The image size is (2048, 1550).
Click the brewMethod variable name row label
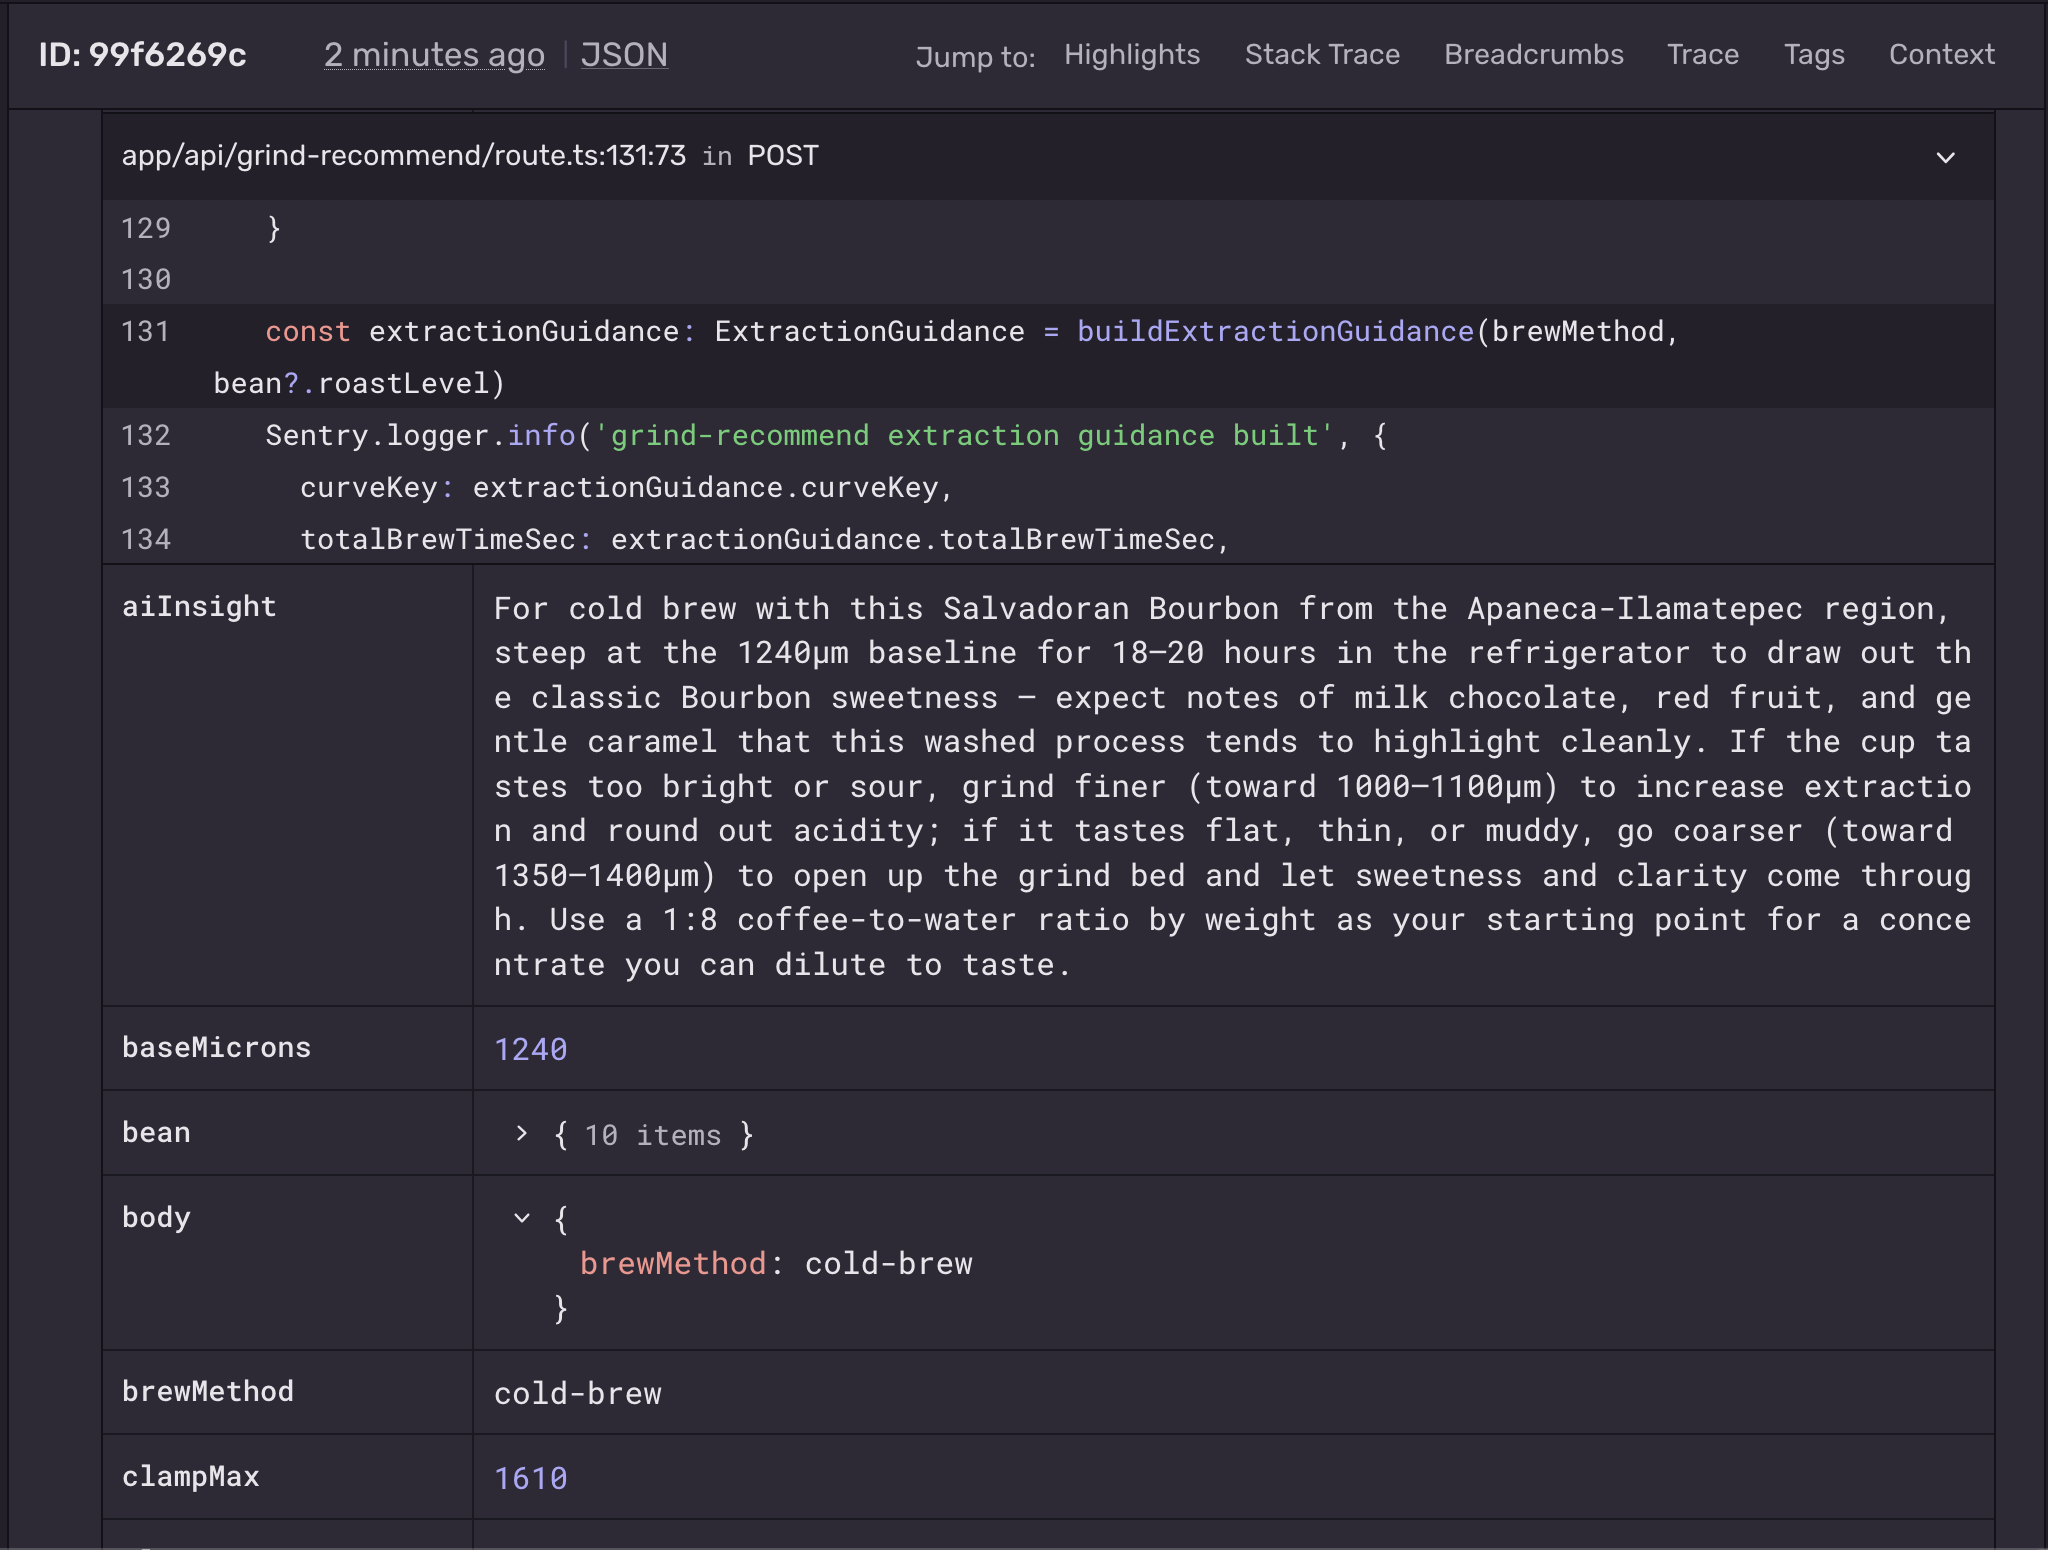point(208,1392)
